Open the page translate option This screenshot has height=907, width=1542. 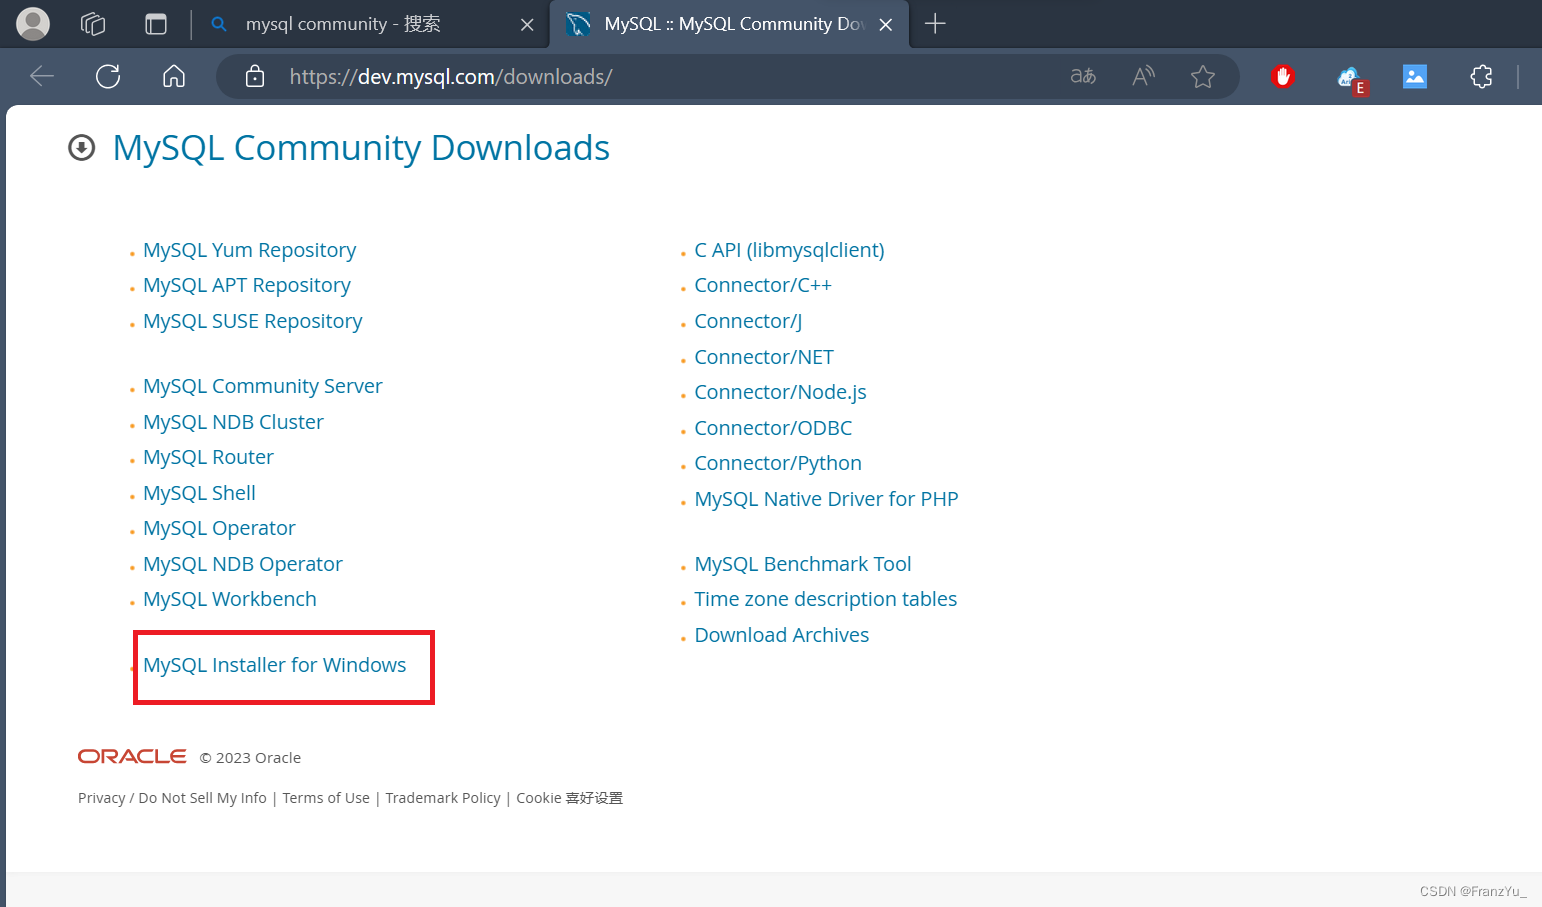[1083, 76]
